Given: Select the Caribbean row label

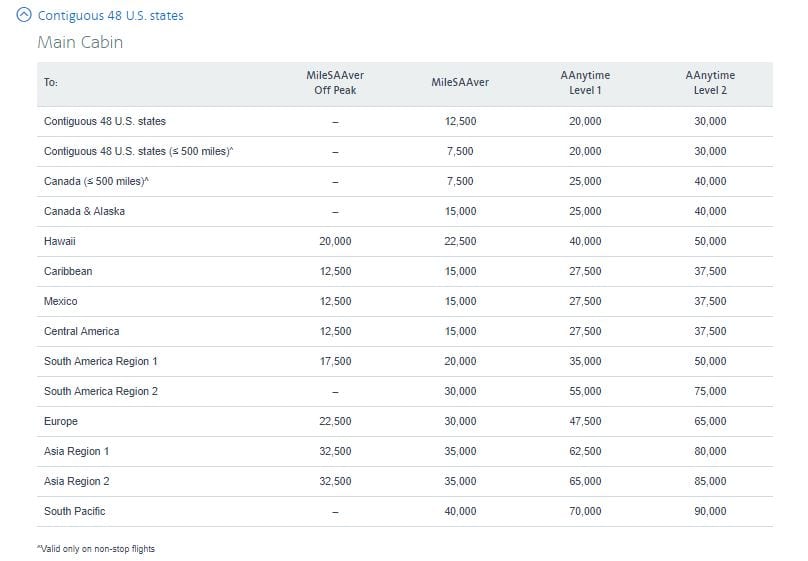Looking at the screenshot, I should click(x=68, y=271).
